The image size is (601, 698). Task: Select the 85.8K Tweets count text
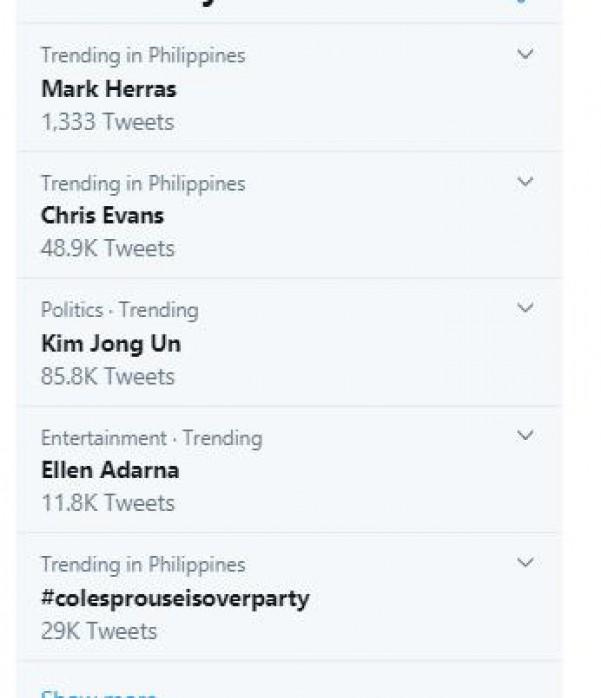point(107,376)
